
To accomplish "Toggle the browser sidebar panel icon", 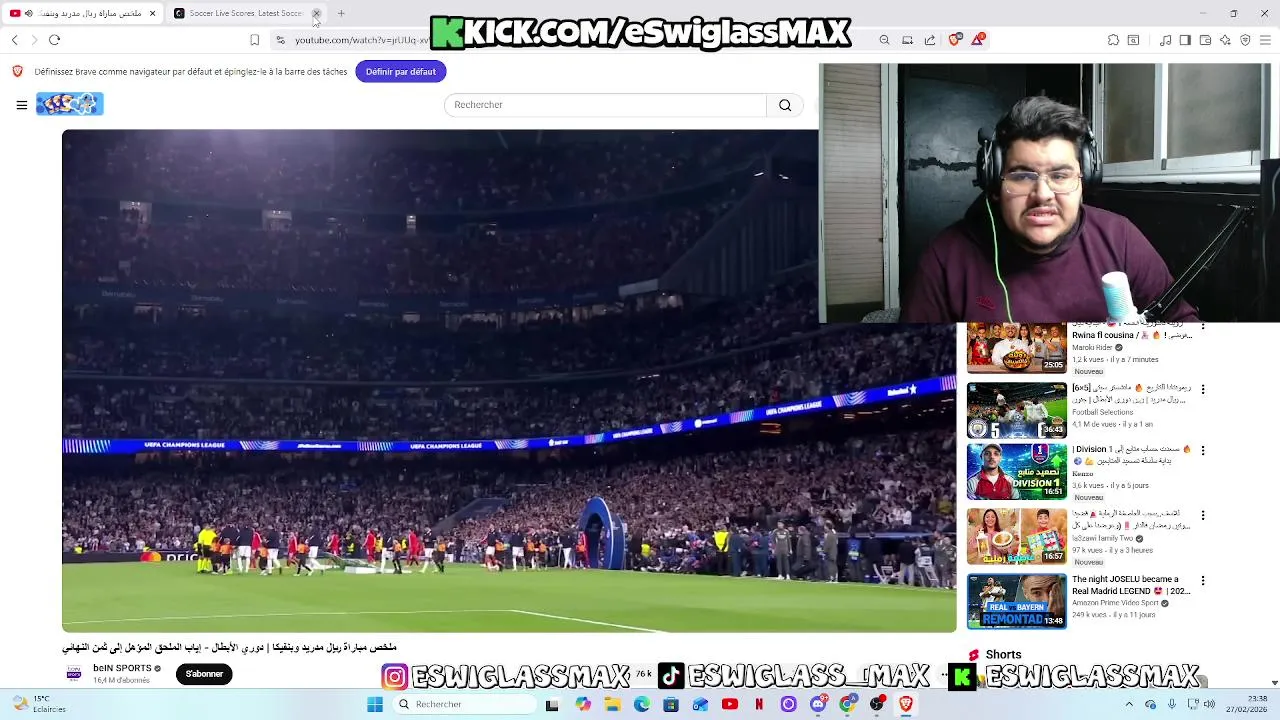I will click(x=1185, y=40).
